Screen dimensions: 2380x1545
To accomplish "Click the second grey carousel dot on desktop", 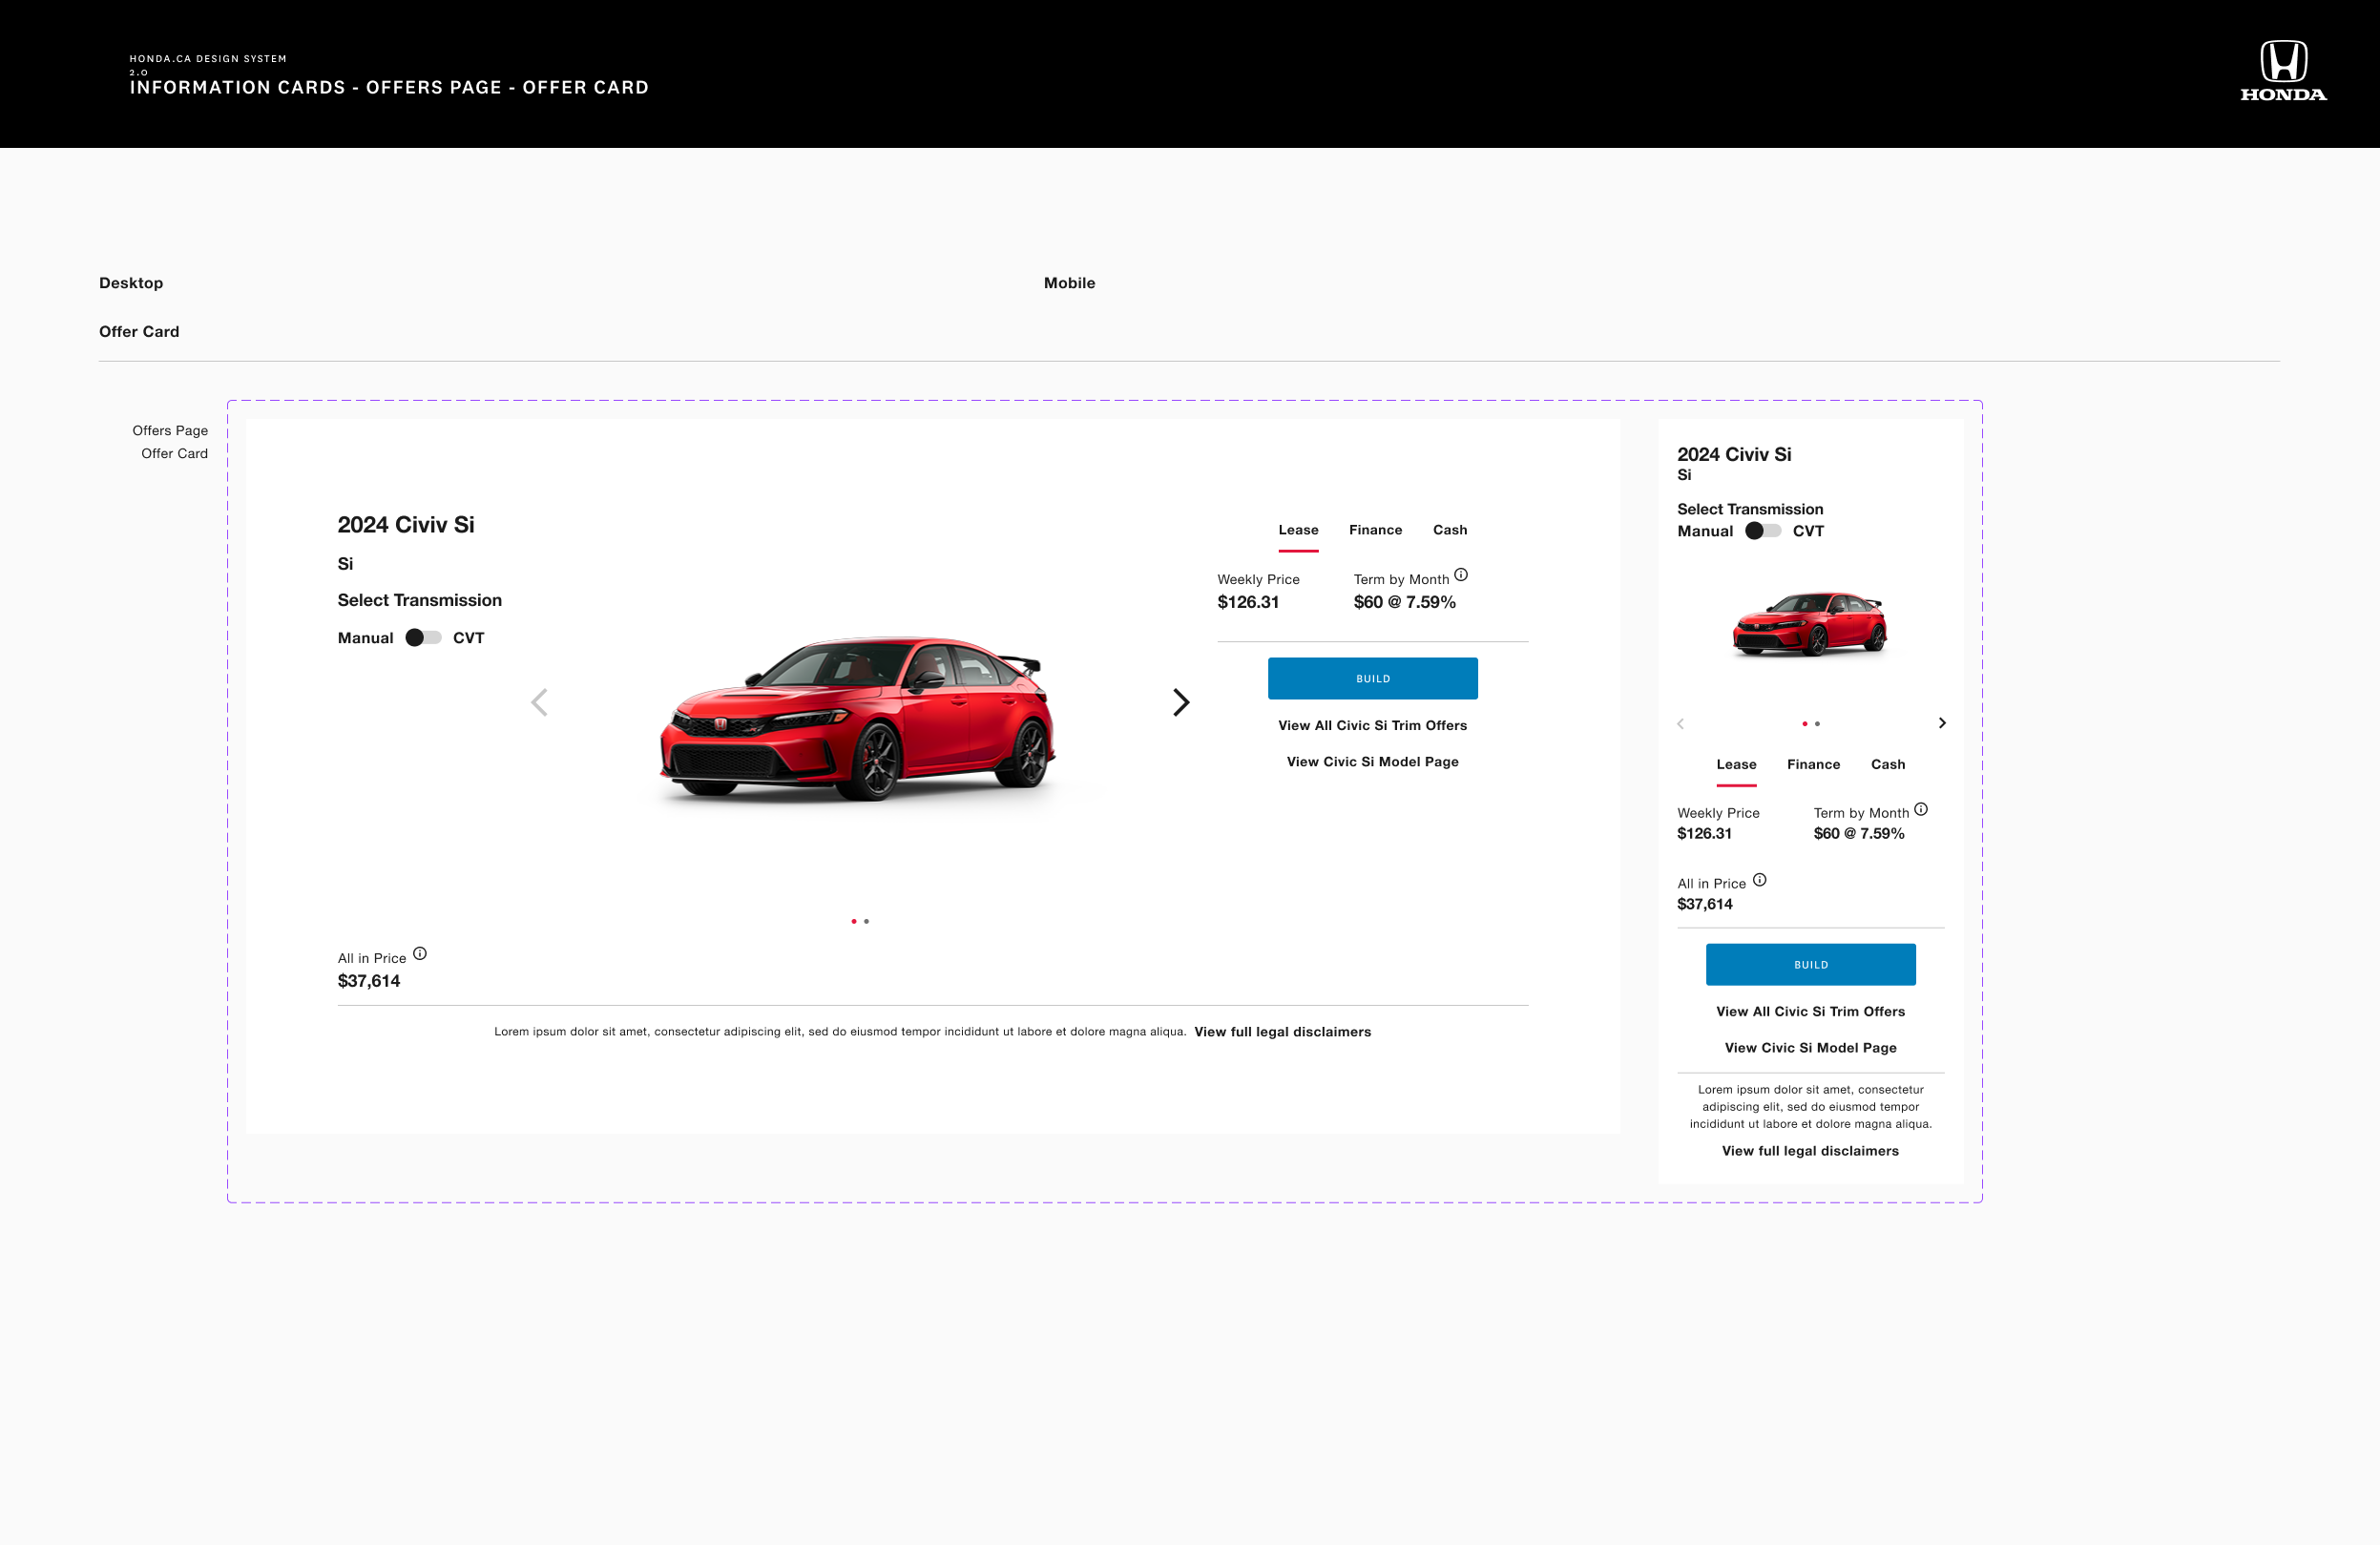I will (x=866, y=921).
